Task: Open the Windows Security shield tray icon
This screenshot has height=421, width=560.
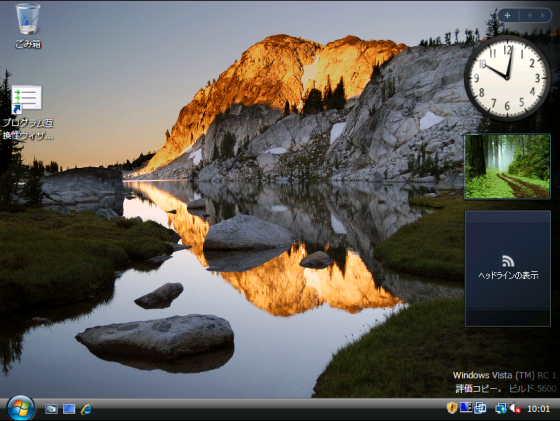Action: click(452, 408)
